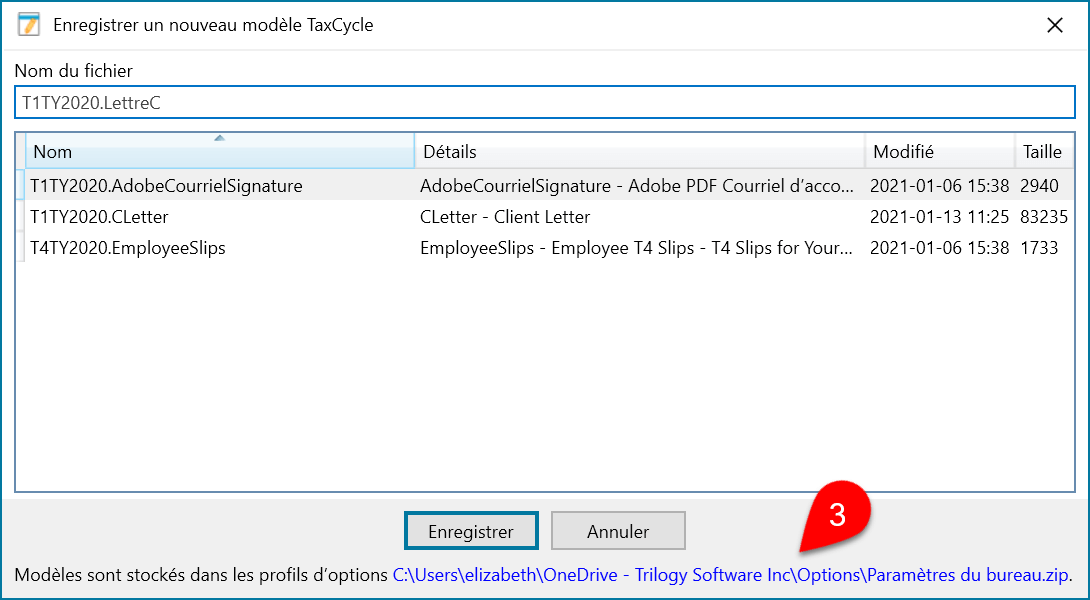
Task: Click the EmployeeSlips - Employee T4 Slips details cell
Action: pyautogui.click(x=636, y=248)
